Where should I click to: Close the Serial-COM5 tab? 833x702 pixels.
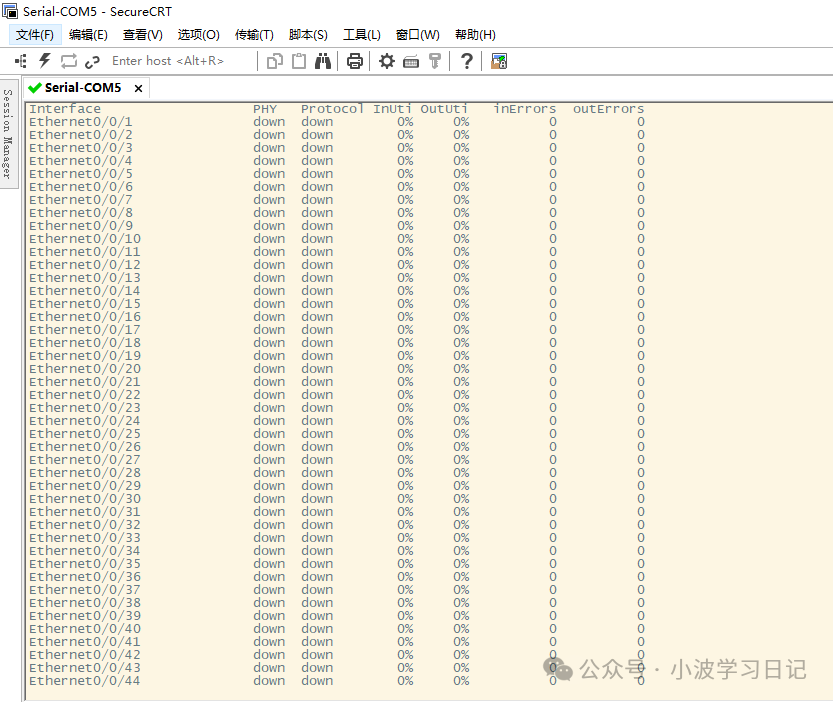pos(139,88)
